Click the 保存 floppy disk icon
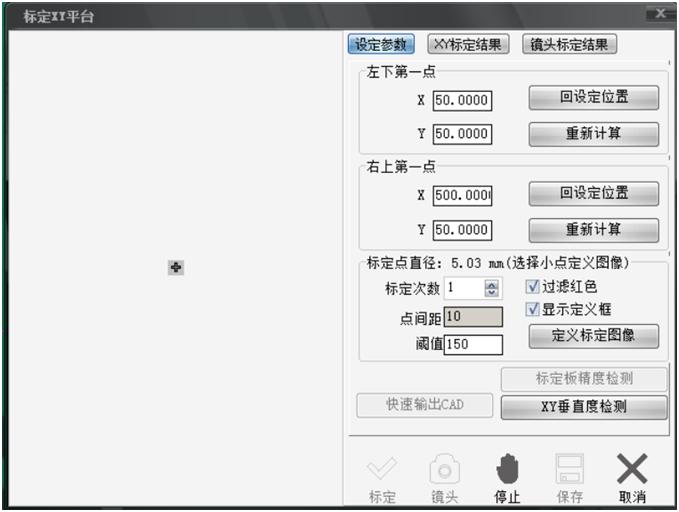The height and width of the screenshot is (512, 679). pyautogui.click(x=569, y=468)
